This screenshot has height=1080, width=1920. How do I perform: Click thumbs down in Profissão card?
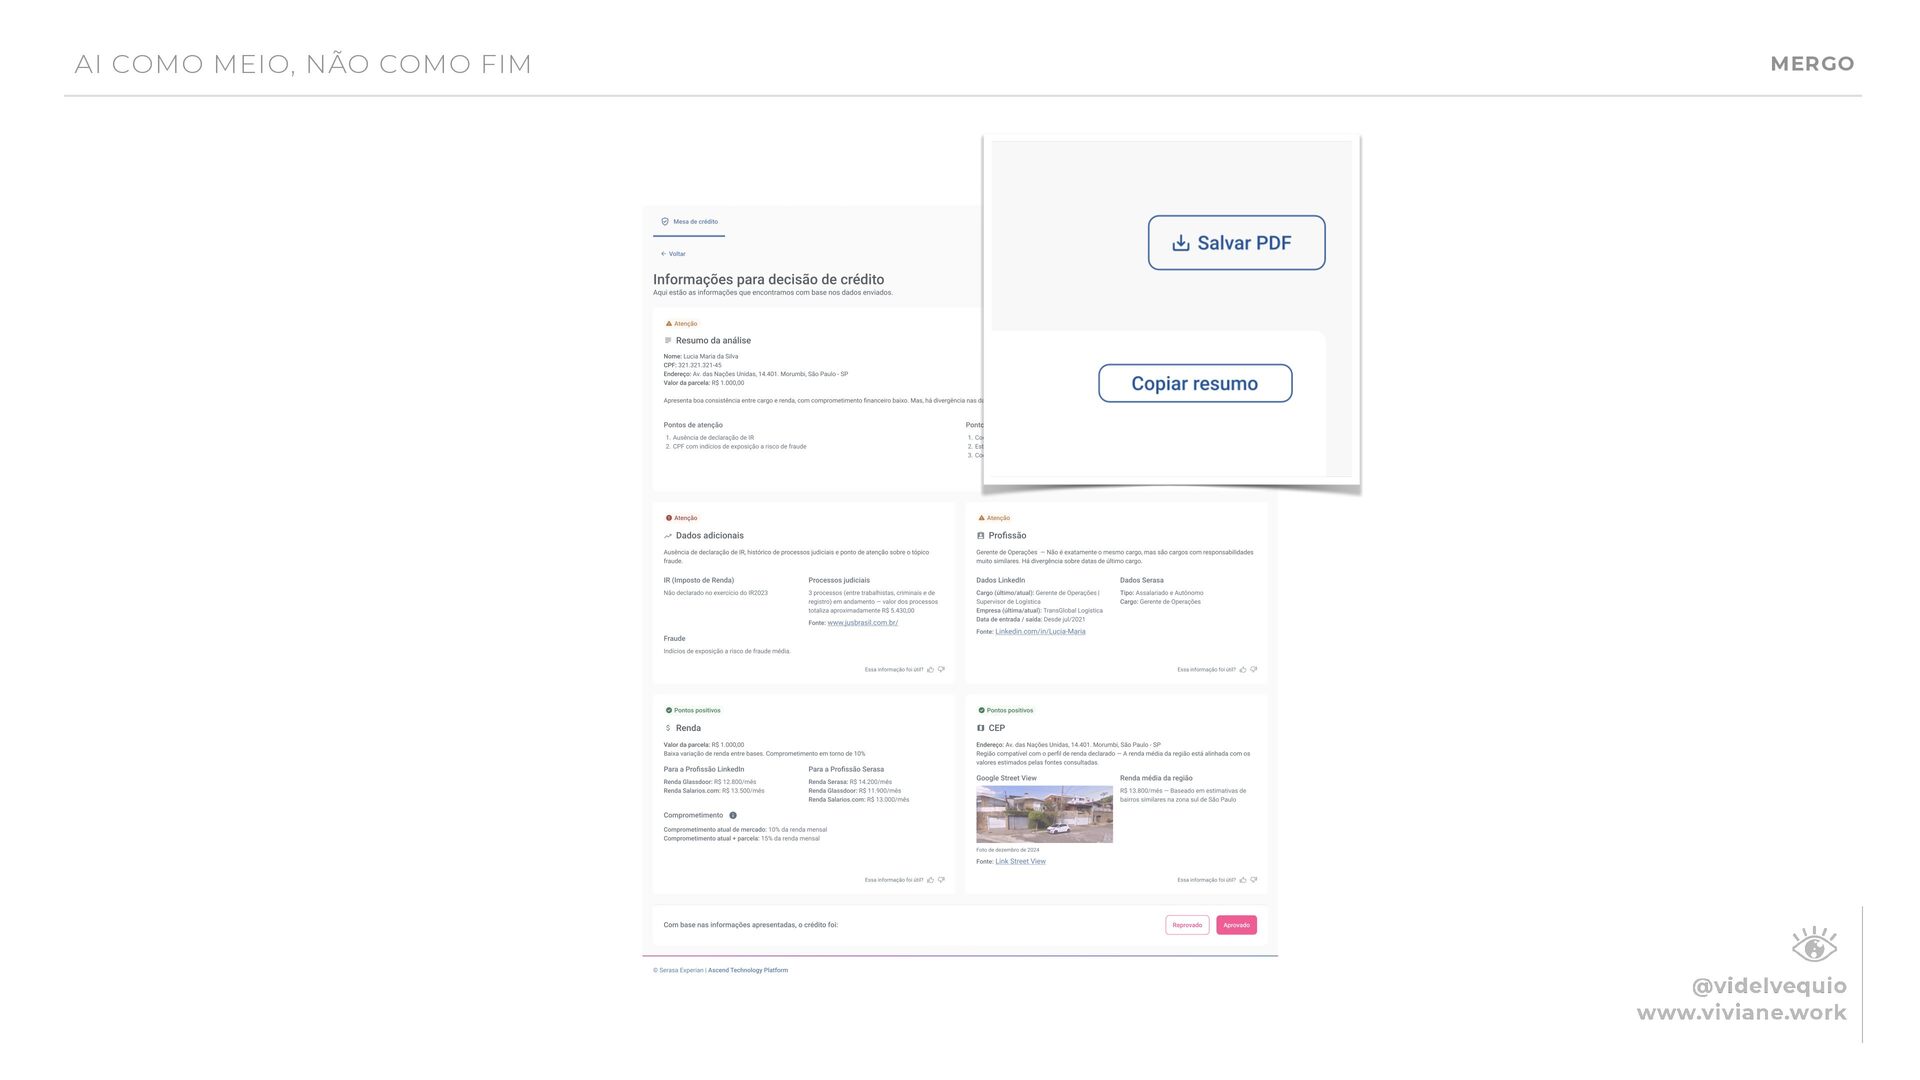pyautogui.click(x=1254, y=670)
